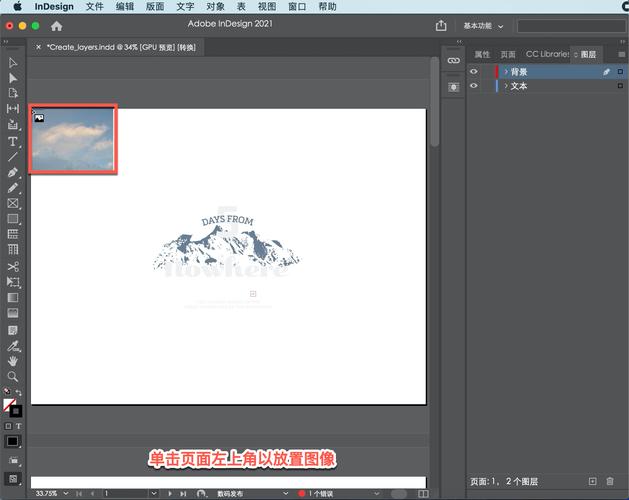Switch to the 页面 panel tab
The width and height of the screenshot is (629, 500).
click(x=508, y=54)
